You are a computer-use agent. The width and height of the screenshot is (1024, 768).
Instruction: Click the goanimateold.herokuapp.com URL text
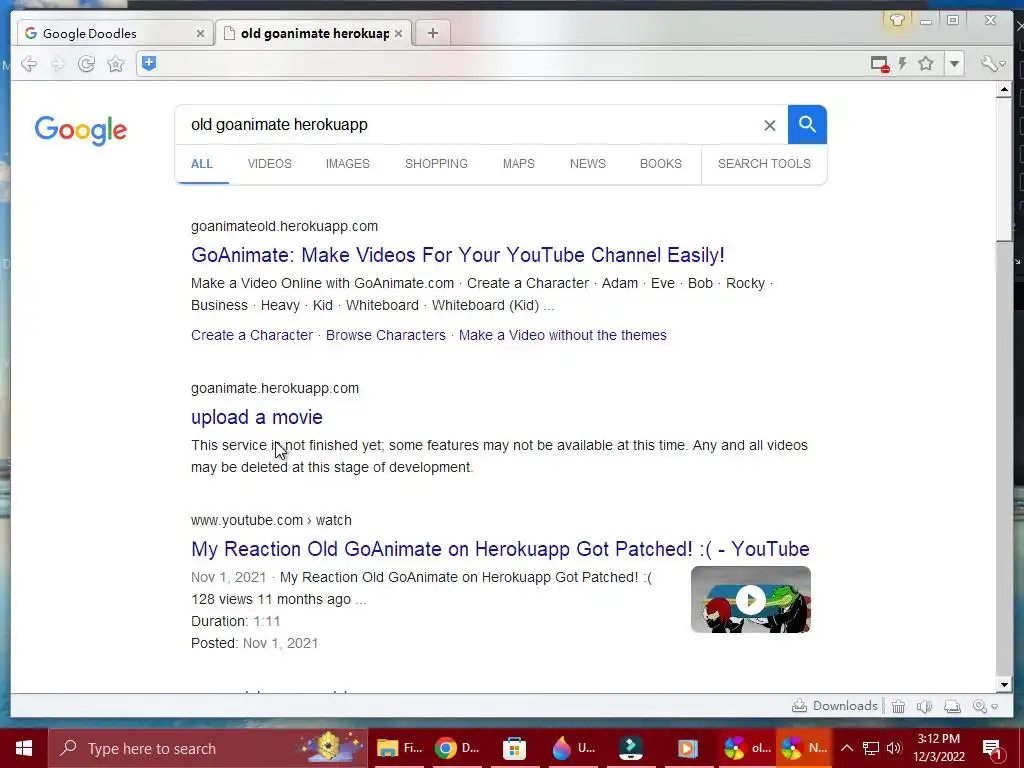pos(284,226)
